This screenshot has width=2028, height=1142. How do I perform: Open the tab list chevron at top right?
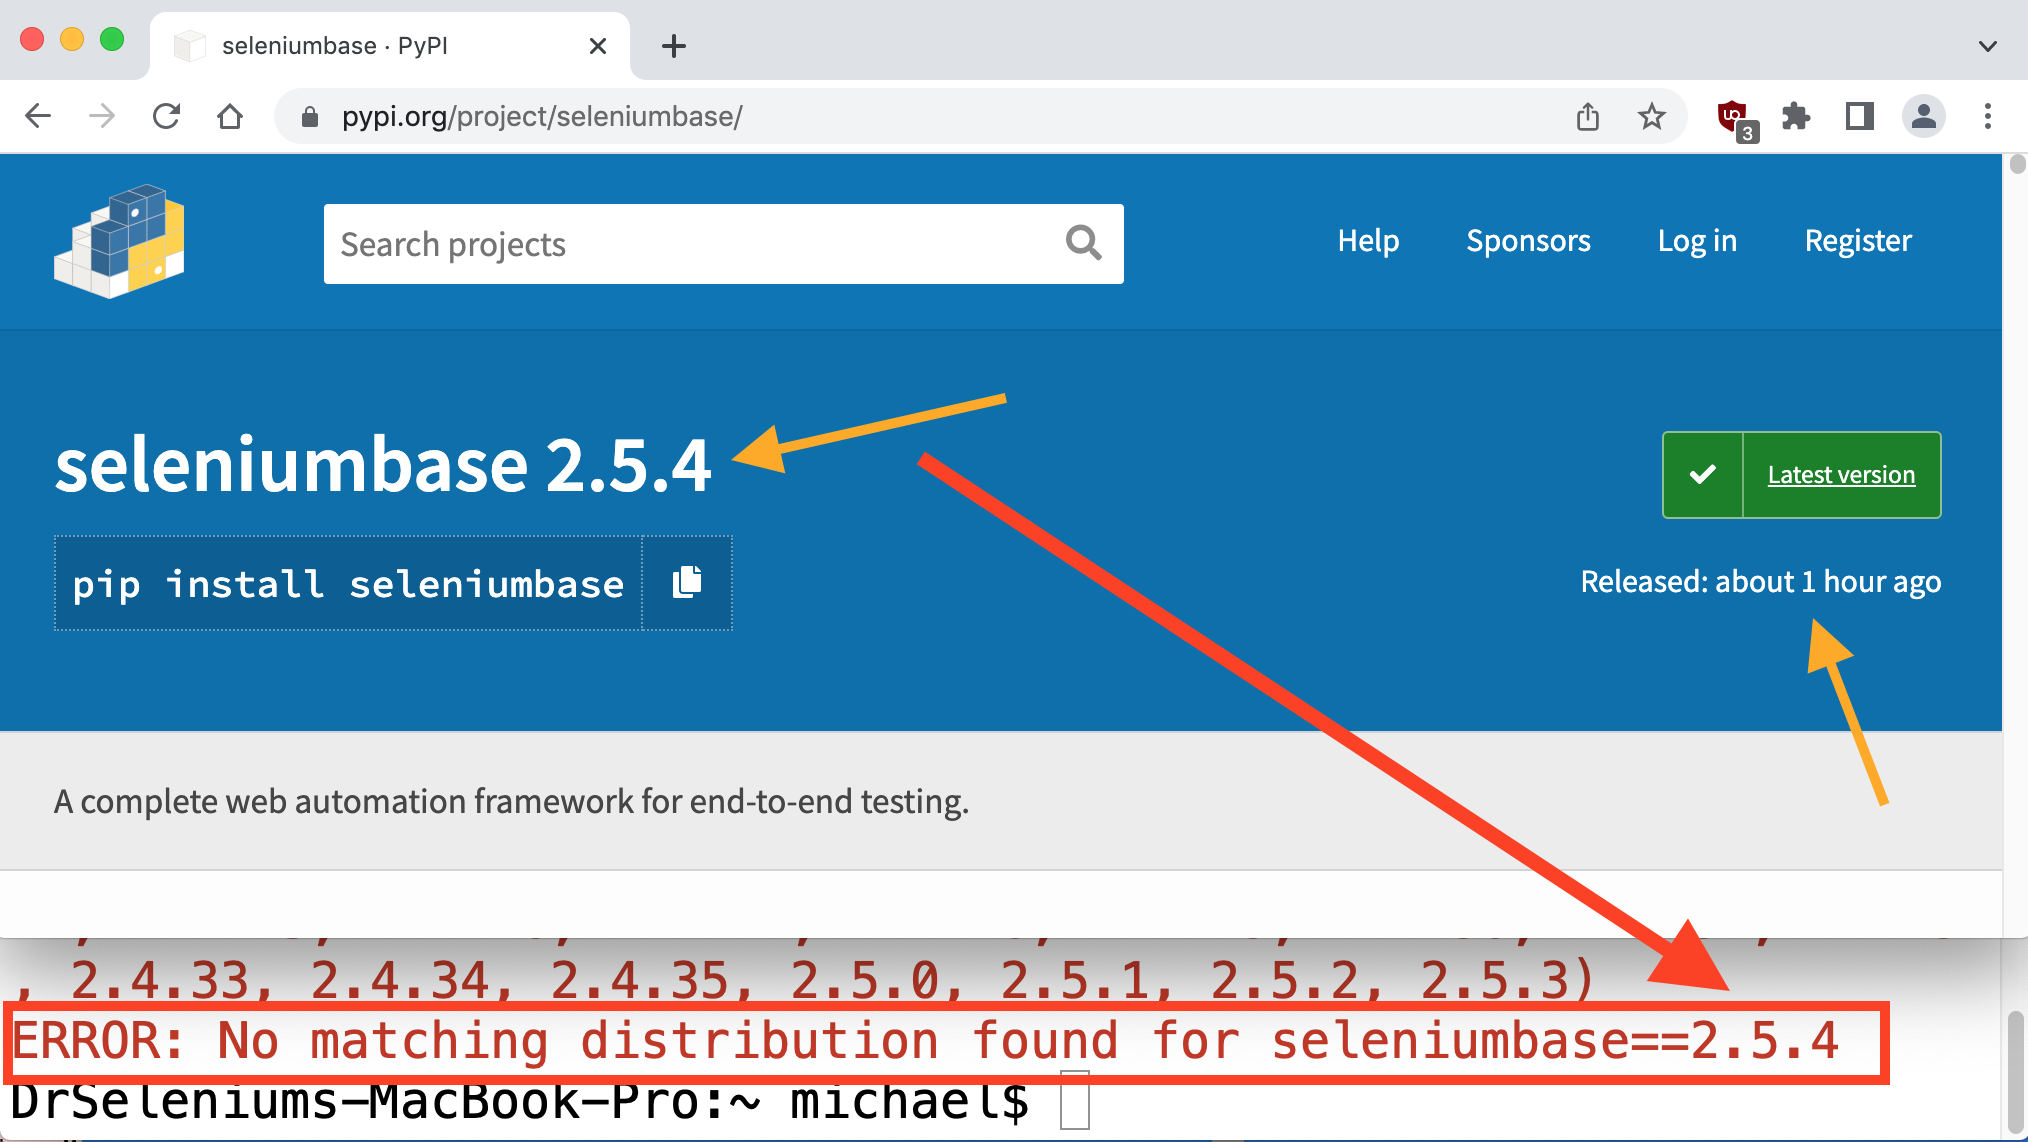point(1986,45)
